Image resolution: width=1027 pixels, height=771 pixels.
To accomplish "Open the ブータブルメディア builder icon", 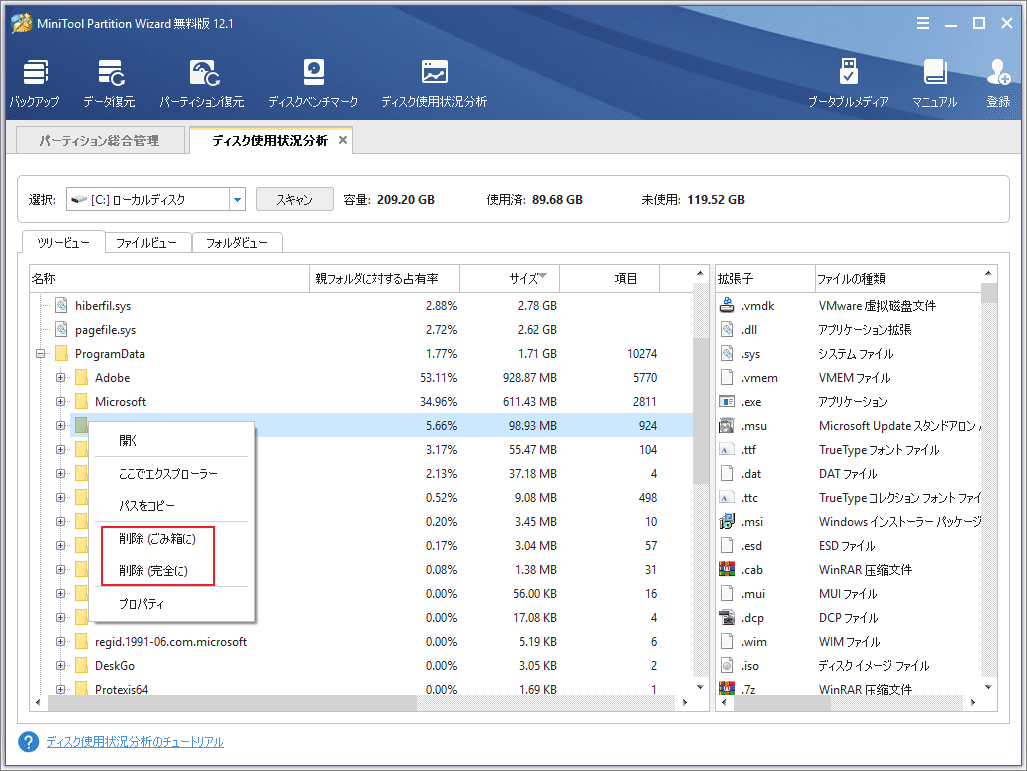I will (x=848, y=84).
